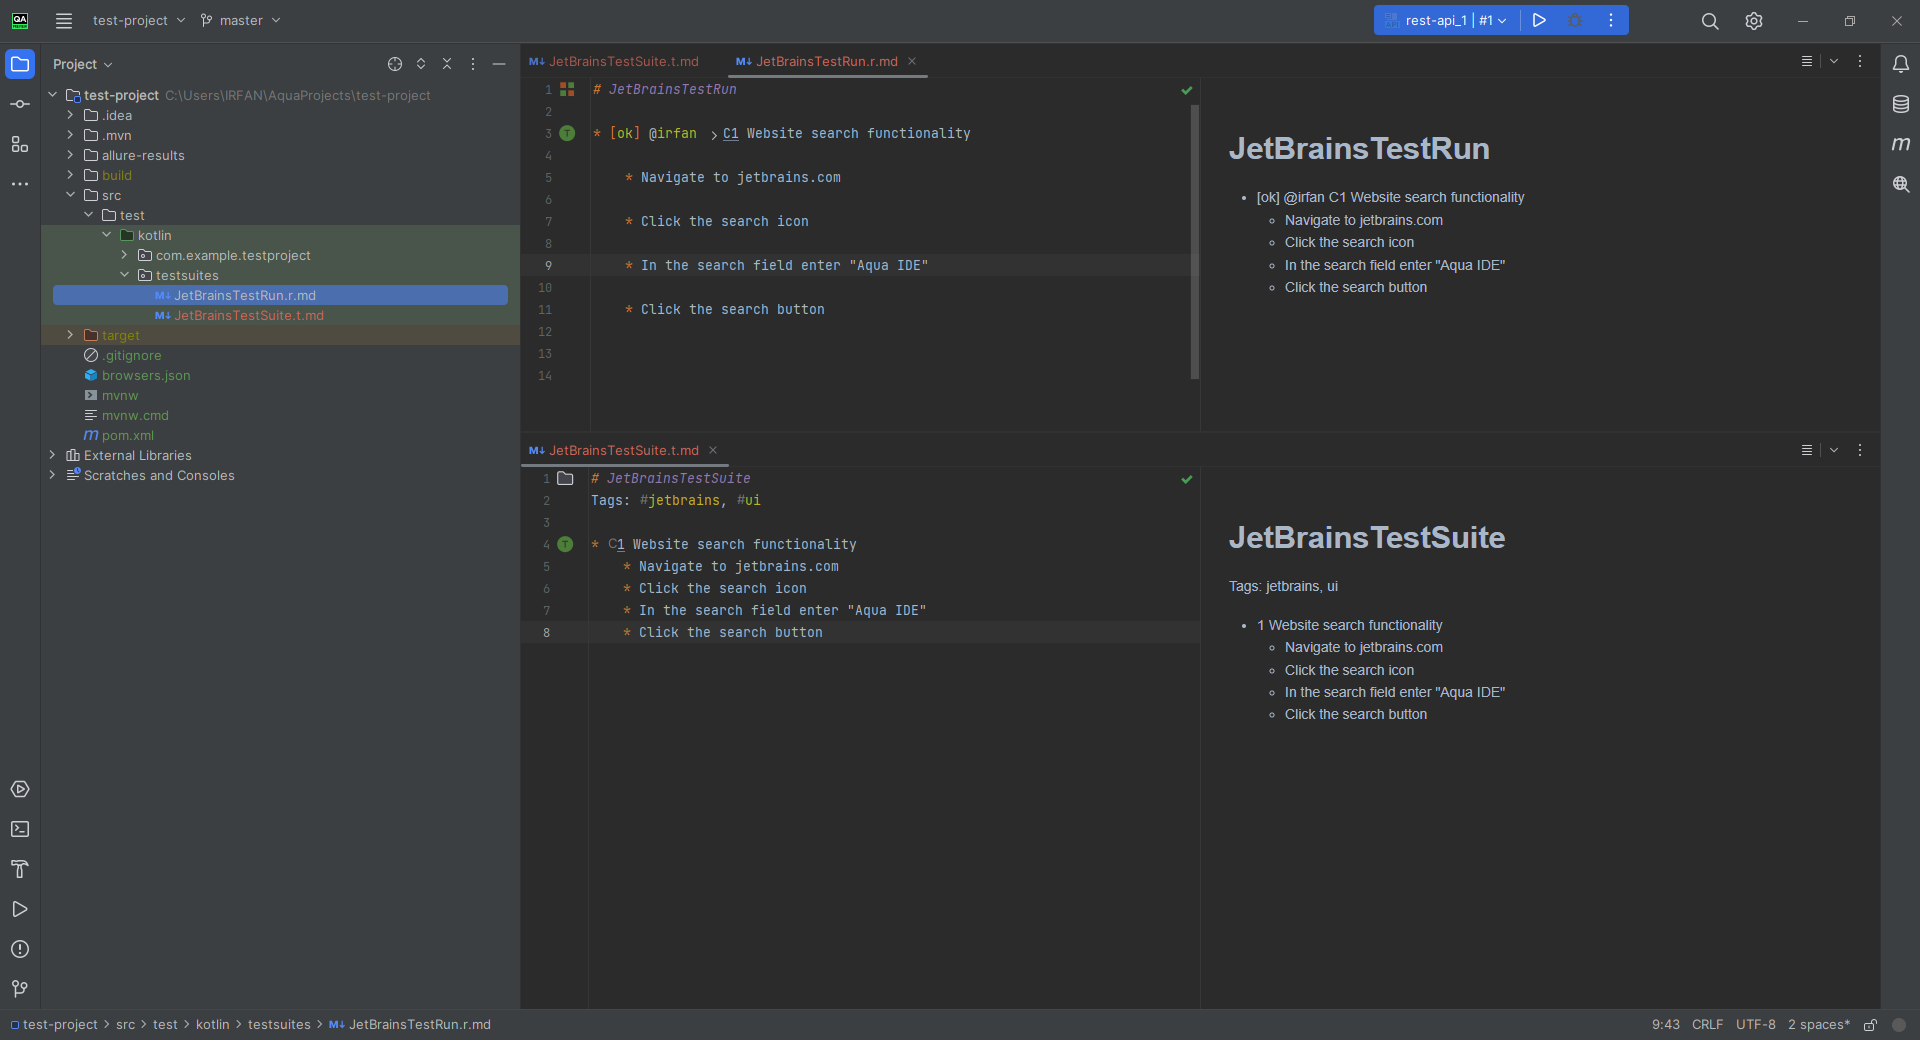Debug the rest-api_1 configuration

point(1575,20)
